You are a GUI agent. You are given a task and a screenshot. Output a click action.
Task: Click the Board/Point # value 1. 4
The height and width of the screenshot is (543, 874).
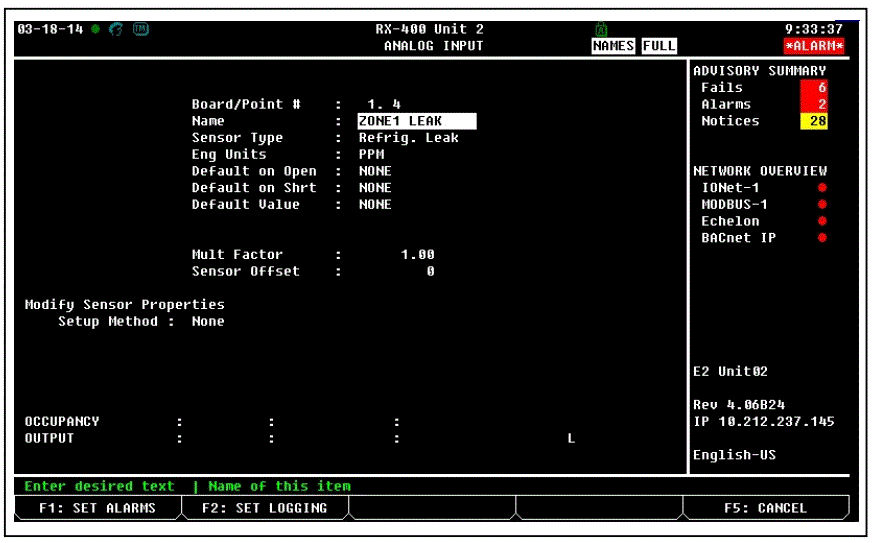(384, 104)
